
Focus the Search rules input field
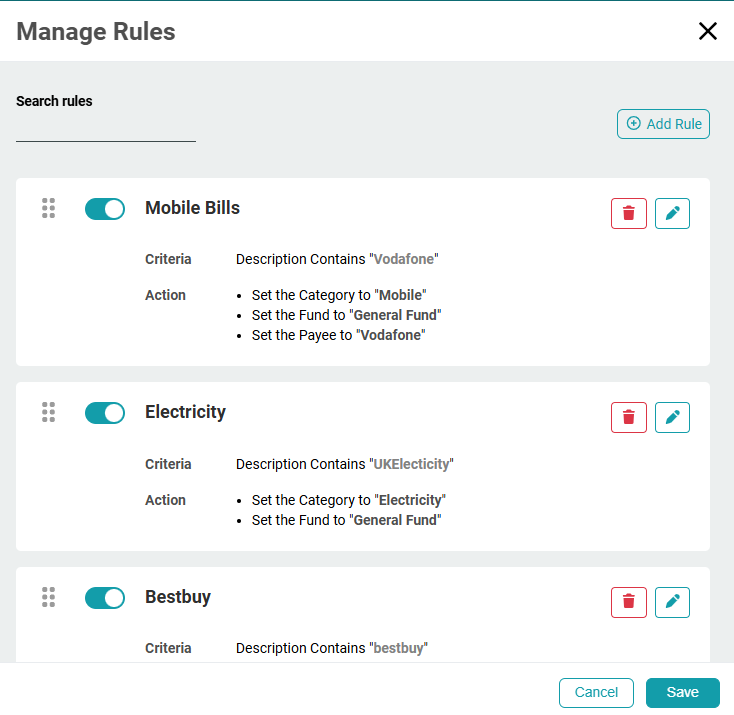click(106, 129)
